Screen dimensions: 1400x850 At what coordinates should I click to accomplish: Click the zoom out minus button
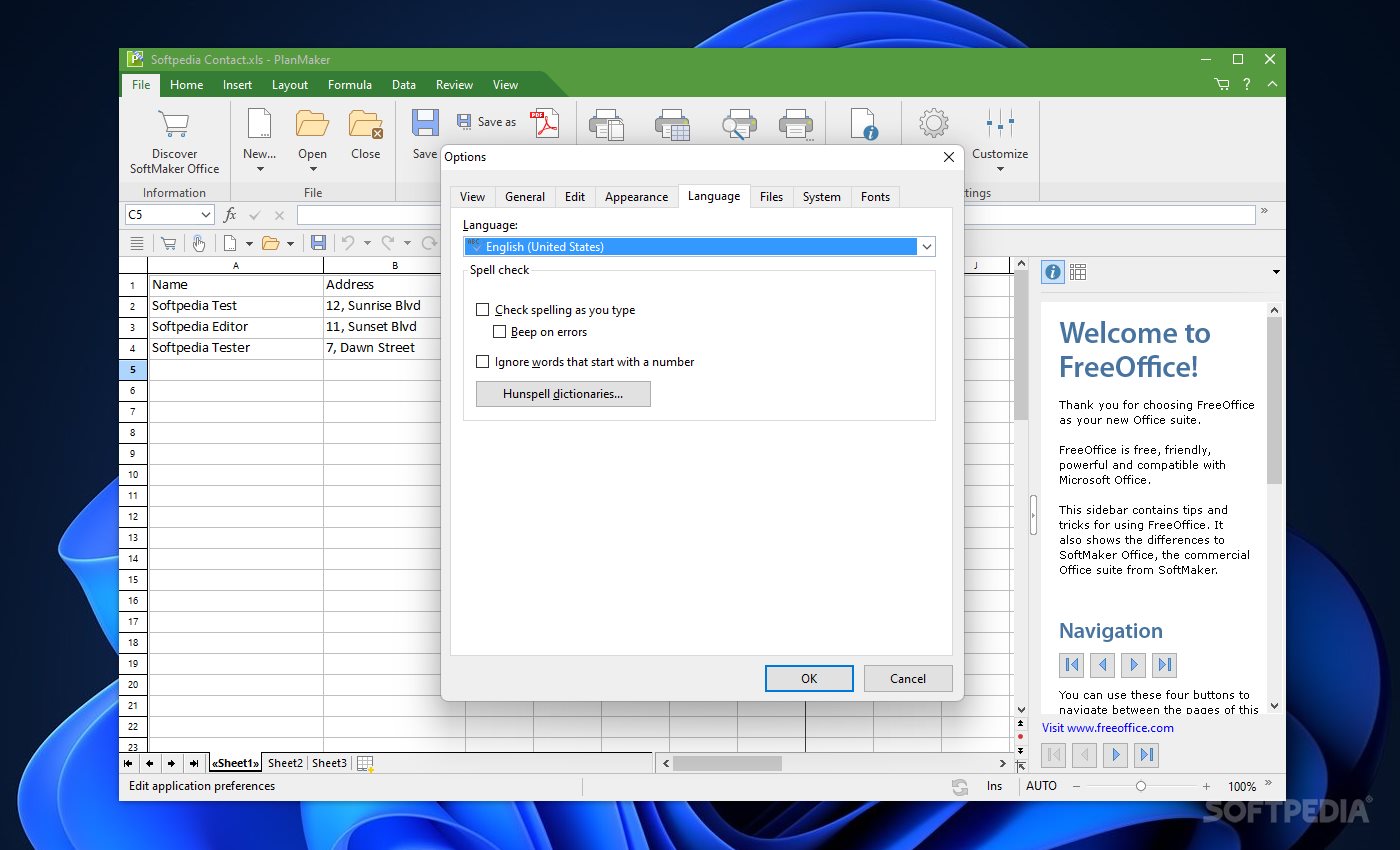click(x=1076, y=787)
